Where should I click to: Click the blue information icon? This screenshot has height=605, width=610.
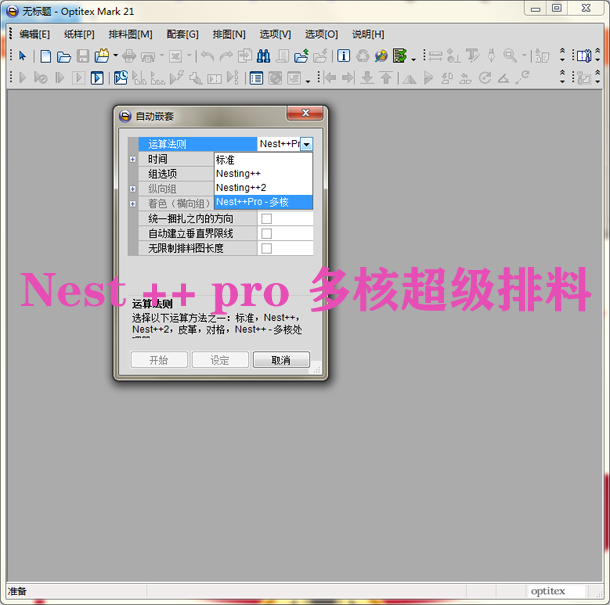[343, 56]
